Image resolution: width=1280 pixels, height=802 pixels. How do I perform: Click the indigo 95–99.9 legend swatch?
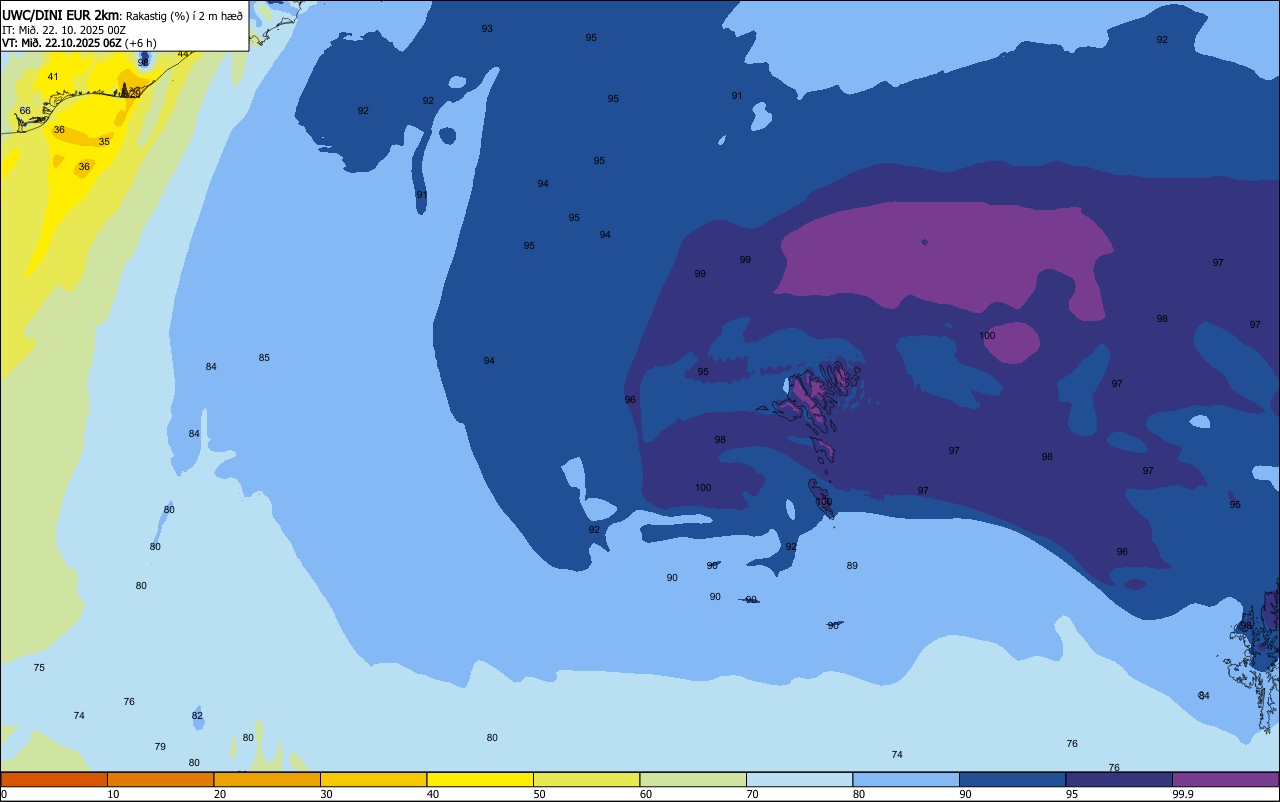pos(1119,780)
